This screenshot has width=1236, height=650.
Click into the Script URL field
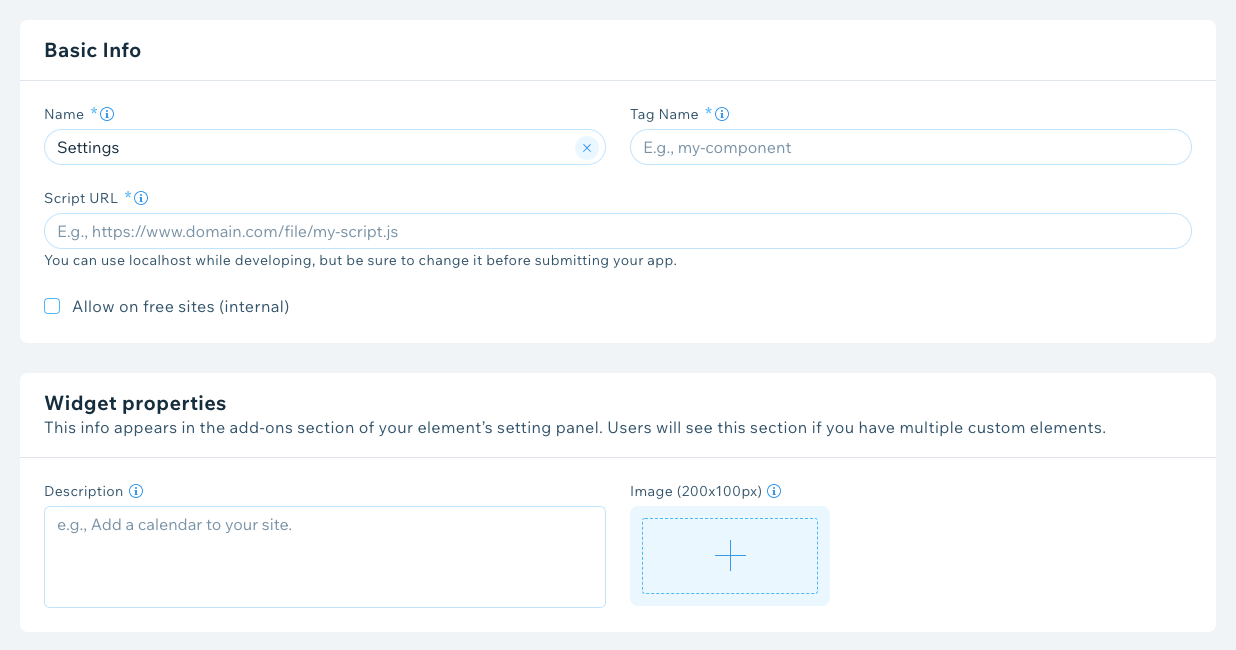[618, 231]
